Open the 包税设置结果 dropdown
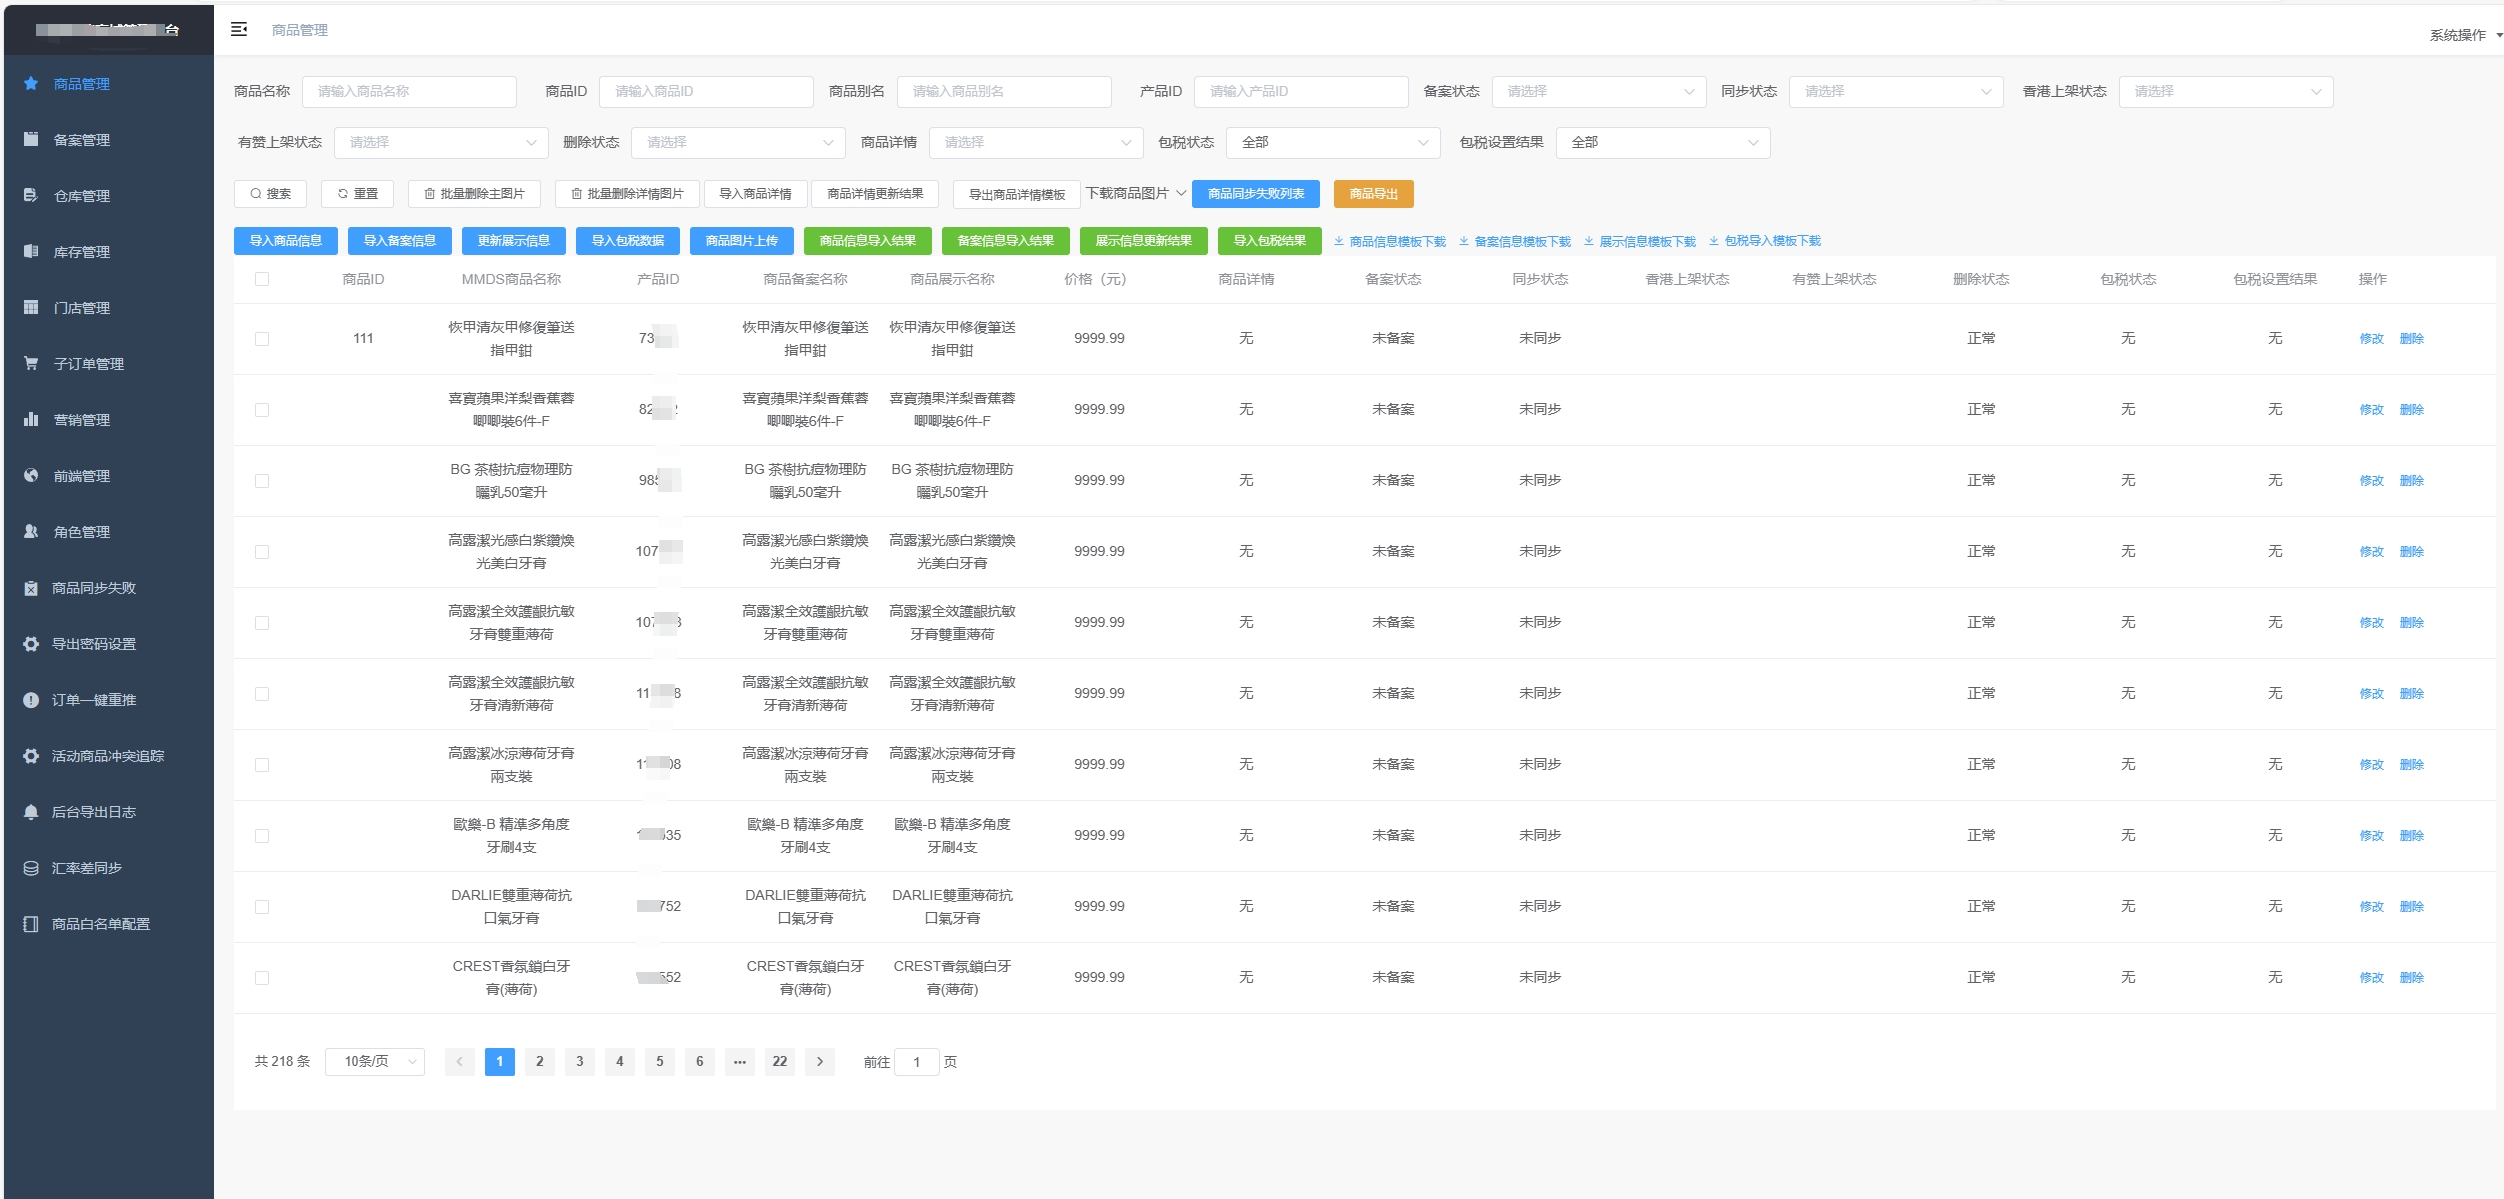 pyautogui.click(x=1663, y=142)
